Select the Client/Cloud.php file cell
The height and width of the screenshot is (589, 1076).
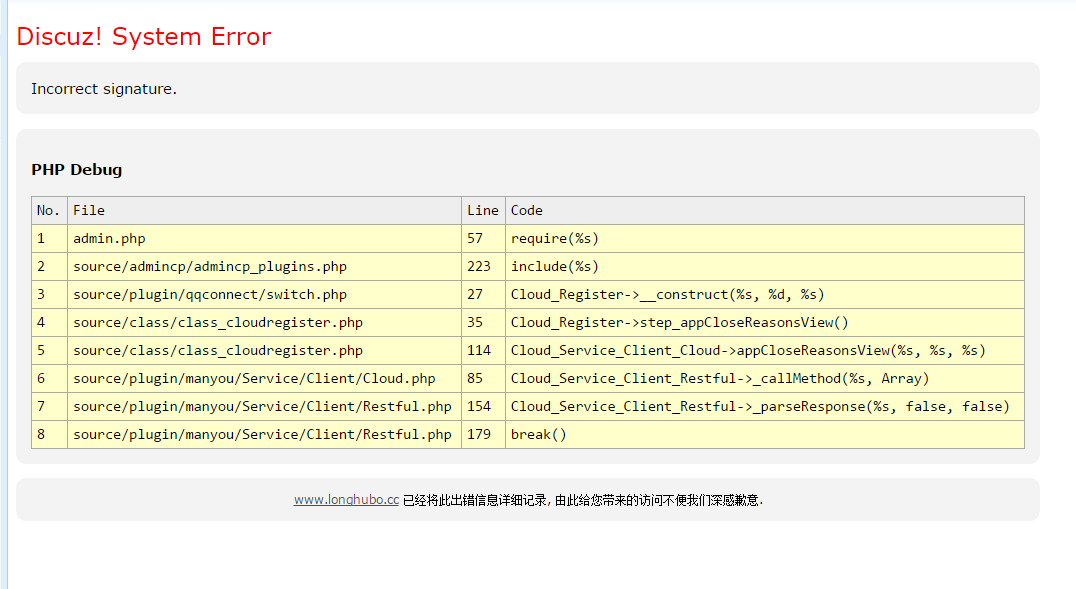[x=264, y=379]
